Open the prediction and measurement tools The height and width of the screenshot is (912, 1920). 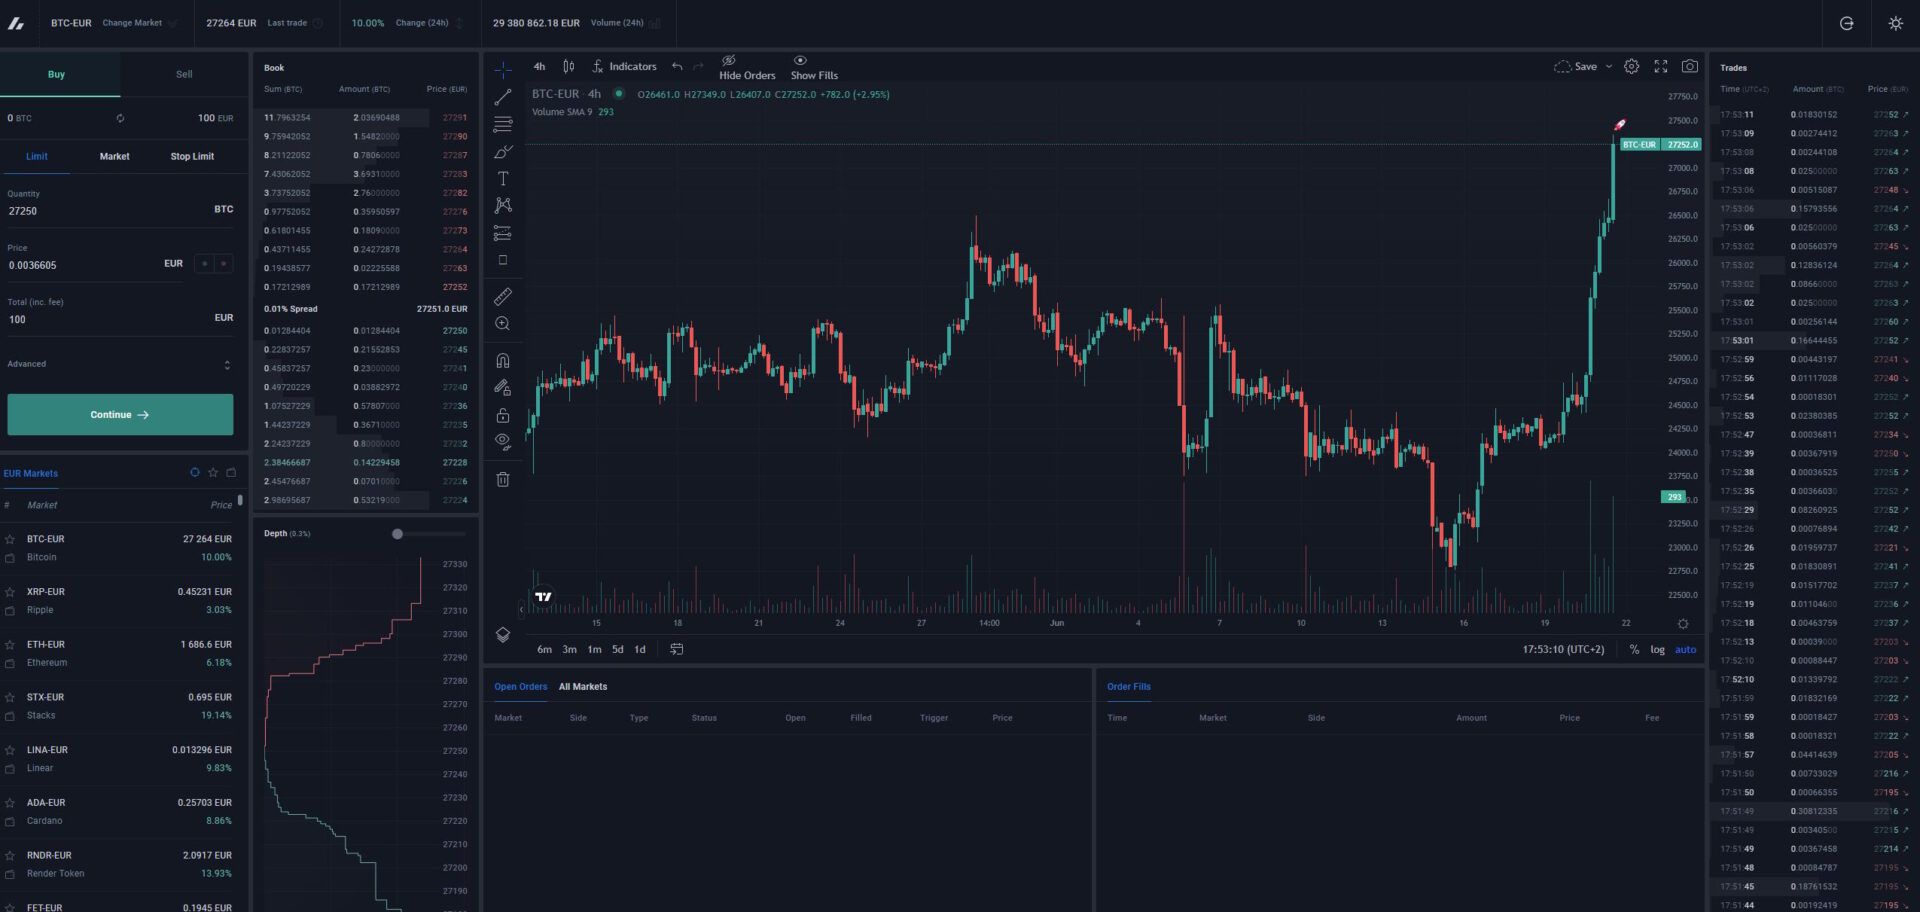[x=503, y=233]
